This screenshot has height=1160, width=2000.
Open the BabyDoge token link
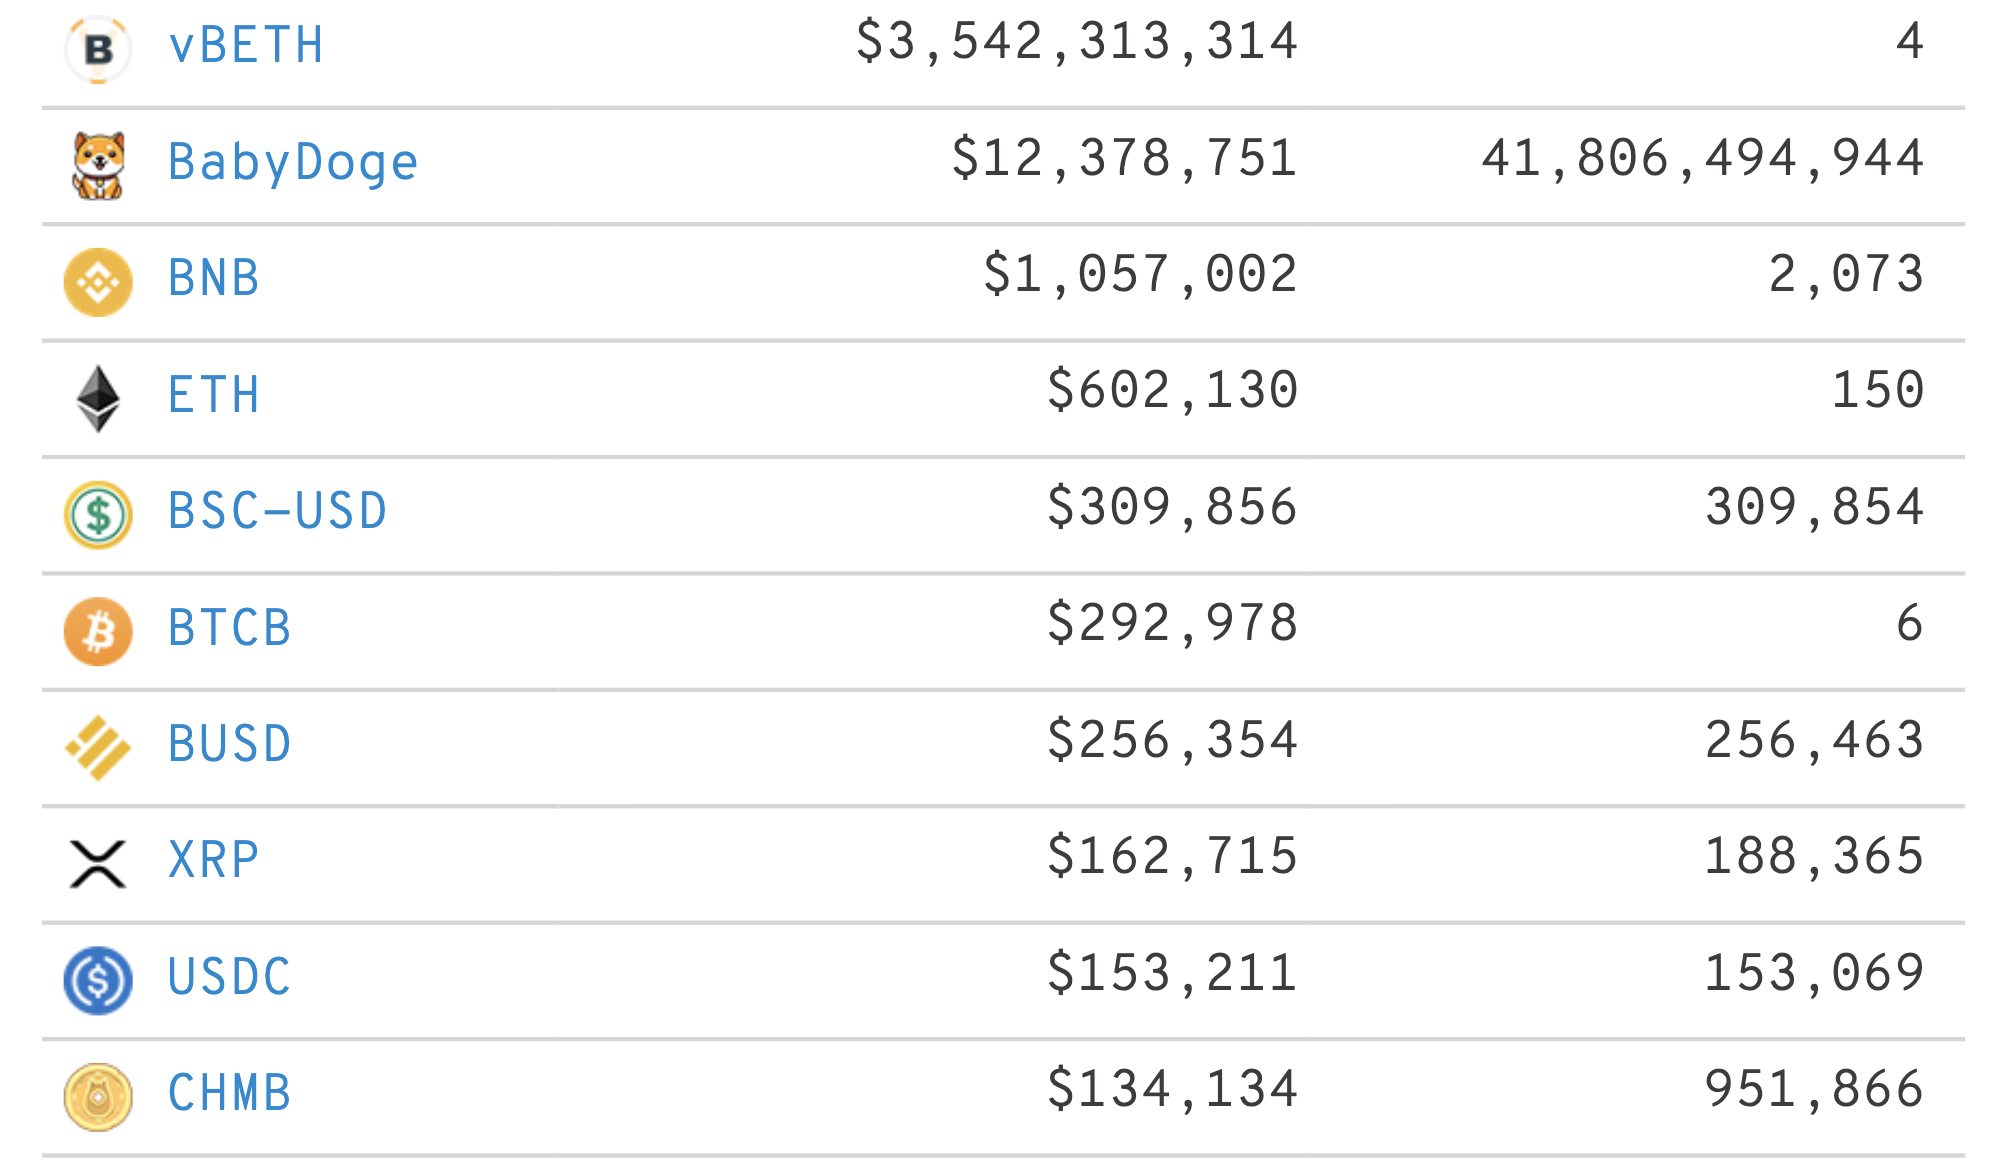[x=293, y=162]
